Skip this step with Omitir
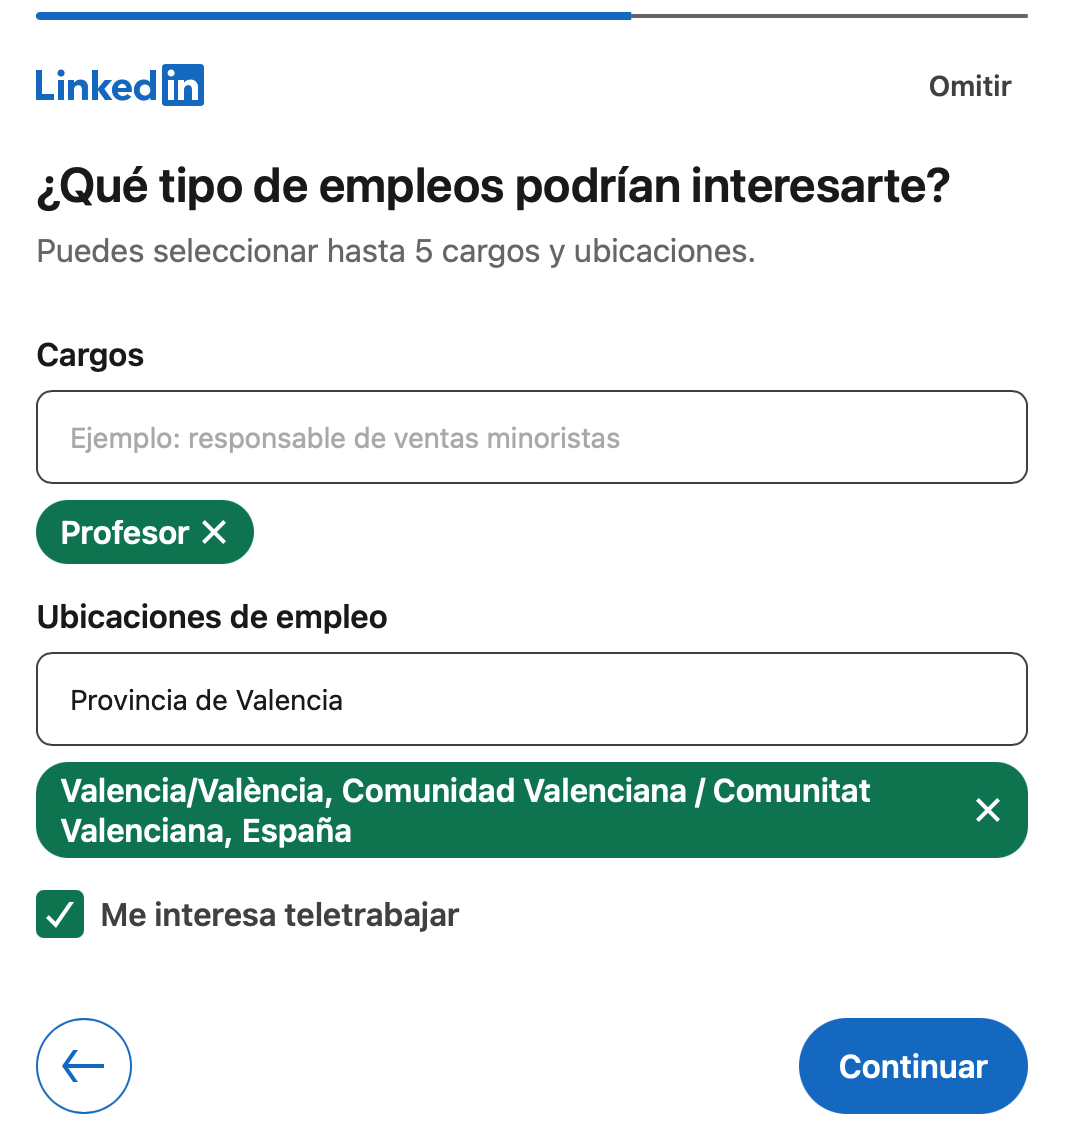Viewport: 1082px width, 1136px height. (x=970, y=86)
